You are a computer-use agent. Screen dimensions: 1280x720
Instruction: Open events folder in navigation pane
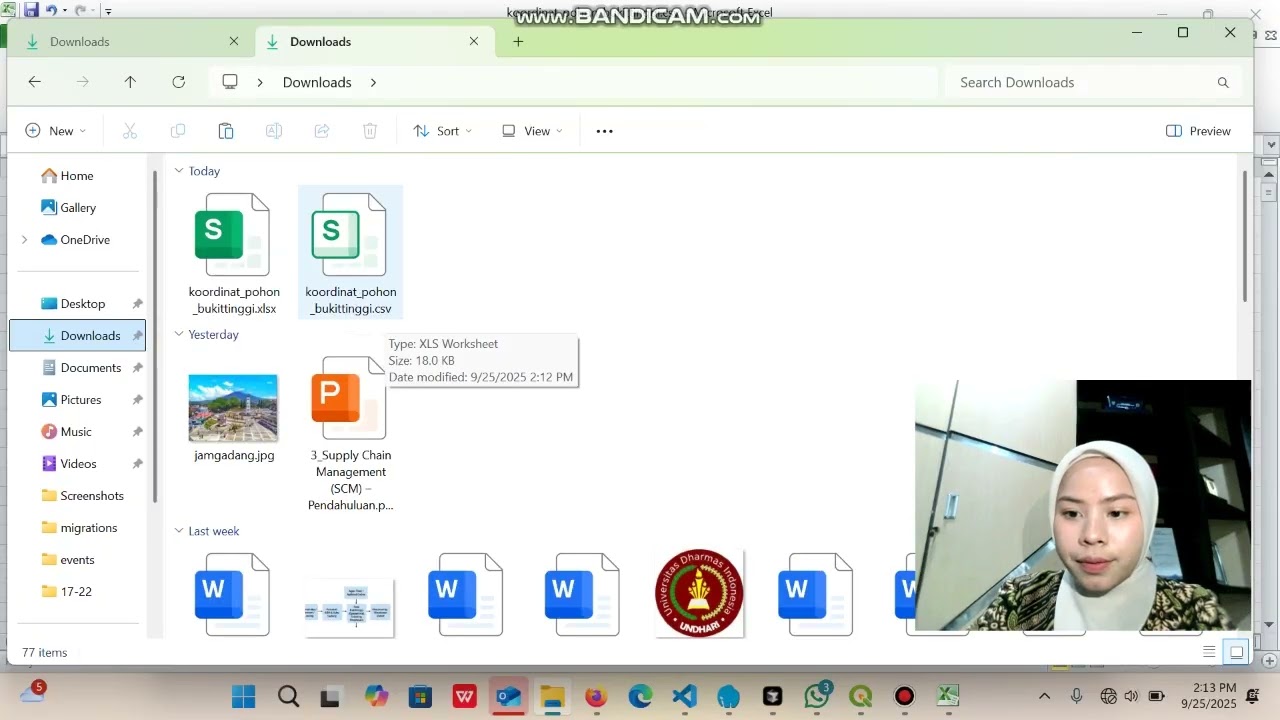[68, 560]
